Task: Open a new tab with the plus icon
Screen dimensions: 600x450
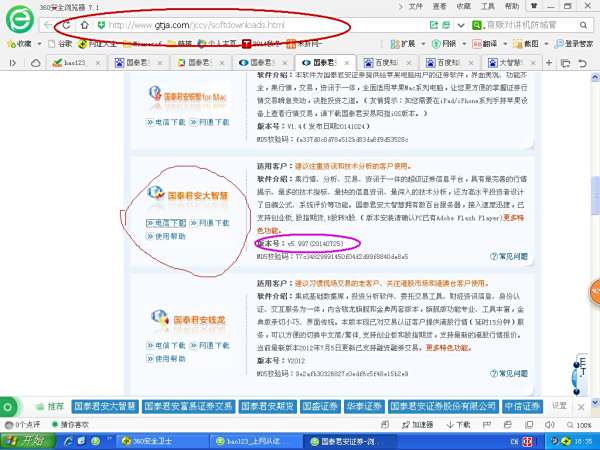Action: pyautogui.click(x=549, y=63)
